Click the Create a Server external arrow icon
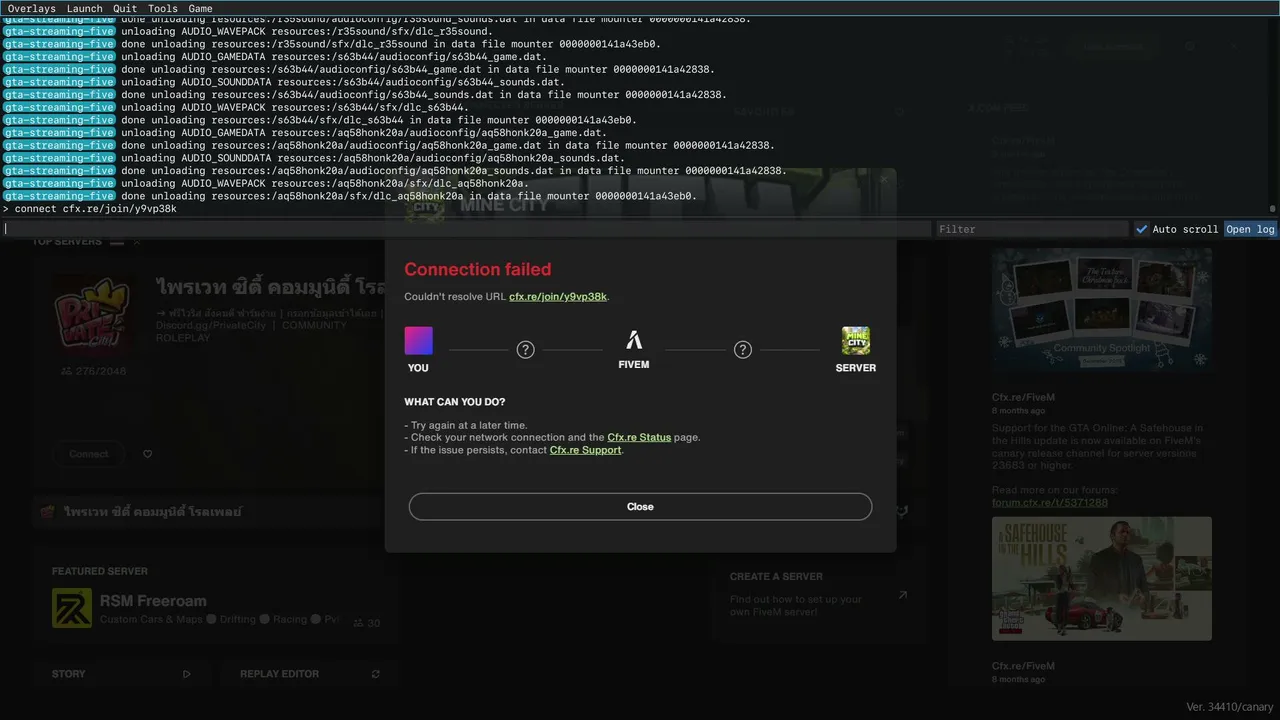Image resolution: width=1280 pixels, height=720 pixels. (902, 595)
